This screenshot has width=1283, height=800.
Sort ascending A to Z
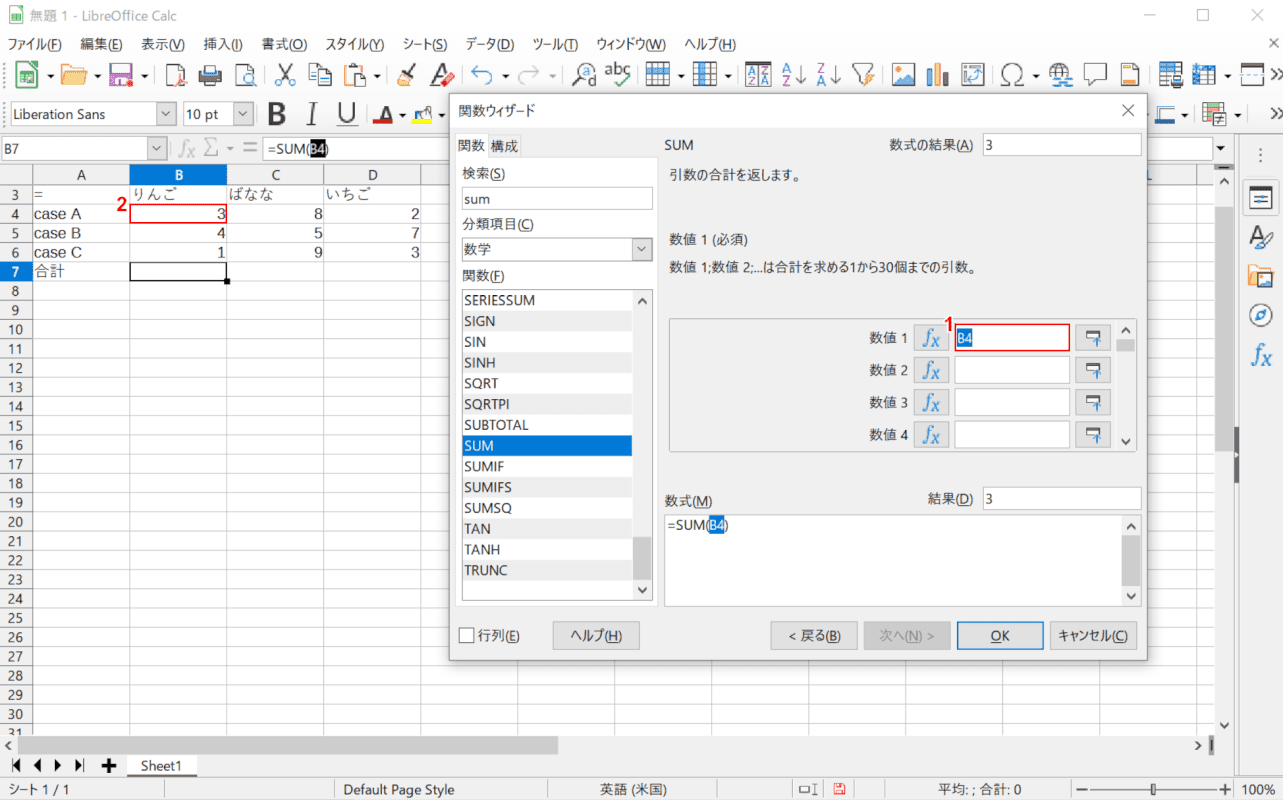tap(793, 74)
